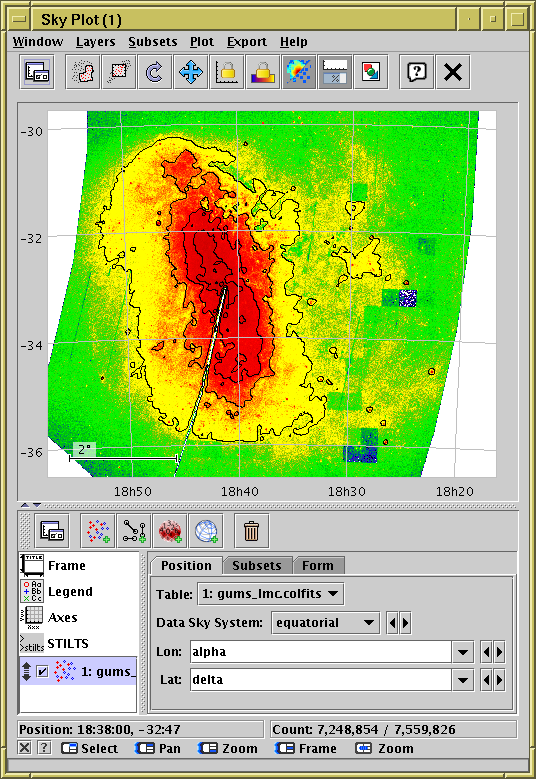Click the X close plot toolbar icon
Screen dimensions: 536x779
pos(453,73)
